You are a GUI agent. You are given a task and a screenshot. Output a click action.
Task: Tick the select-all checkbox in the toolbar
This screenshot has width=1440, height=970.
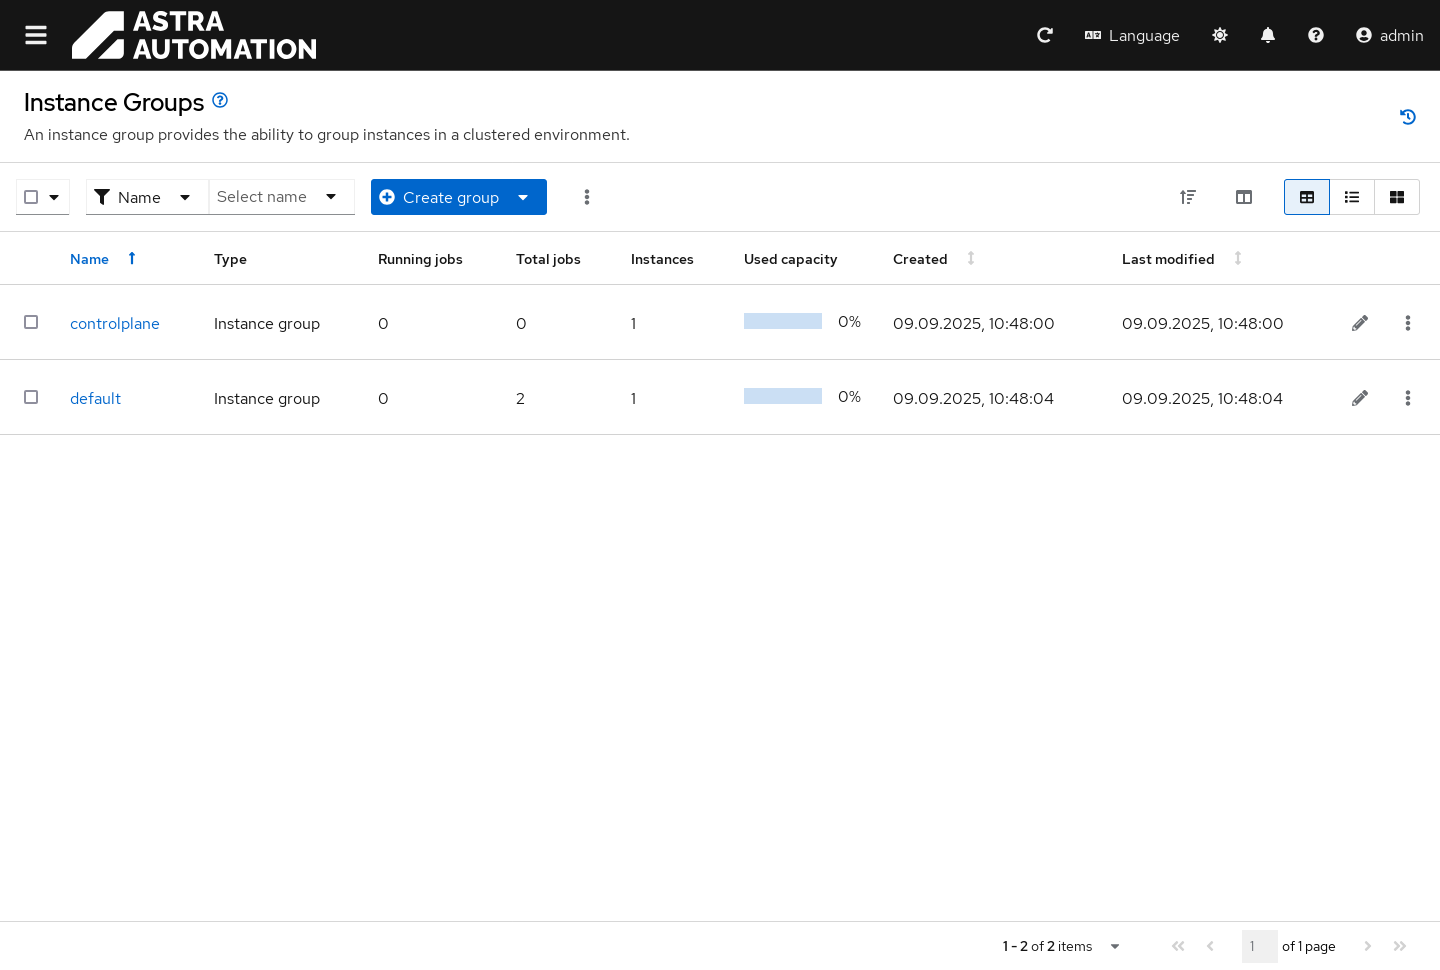31,197
